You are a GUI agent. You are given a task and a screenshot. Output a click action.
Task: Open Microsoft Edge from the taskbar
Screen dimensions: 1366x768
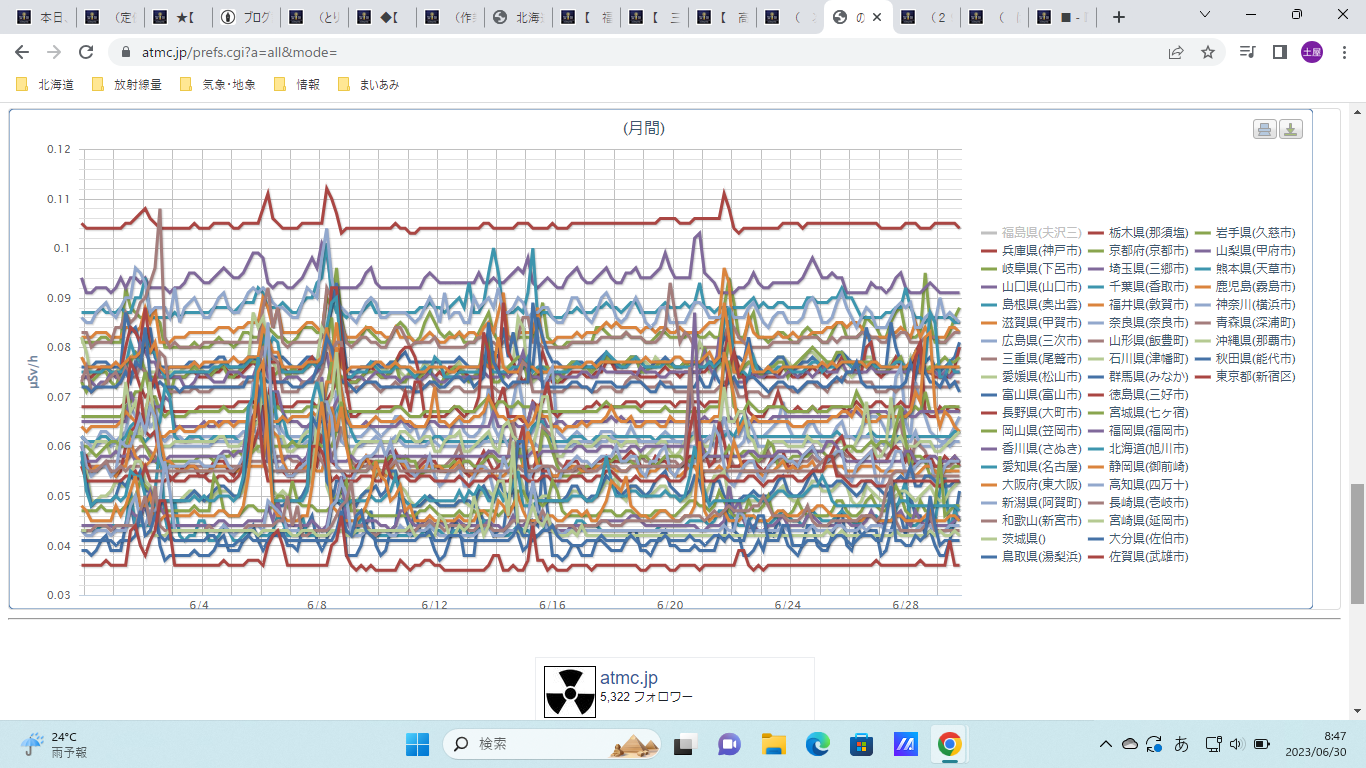817,744
